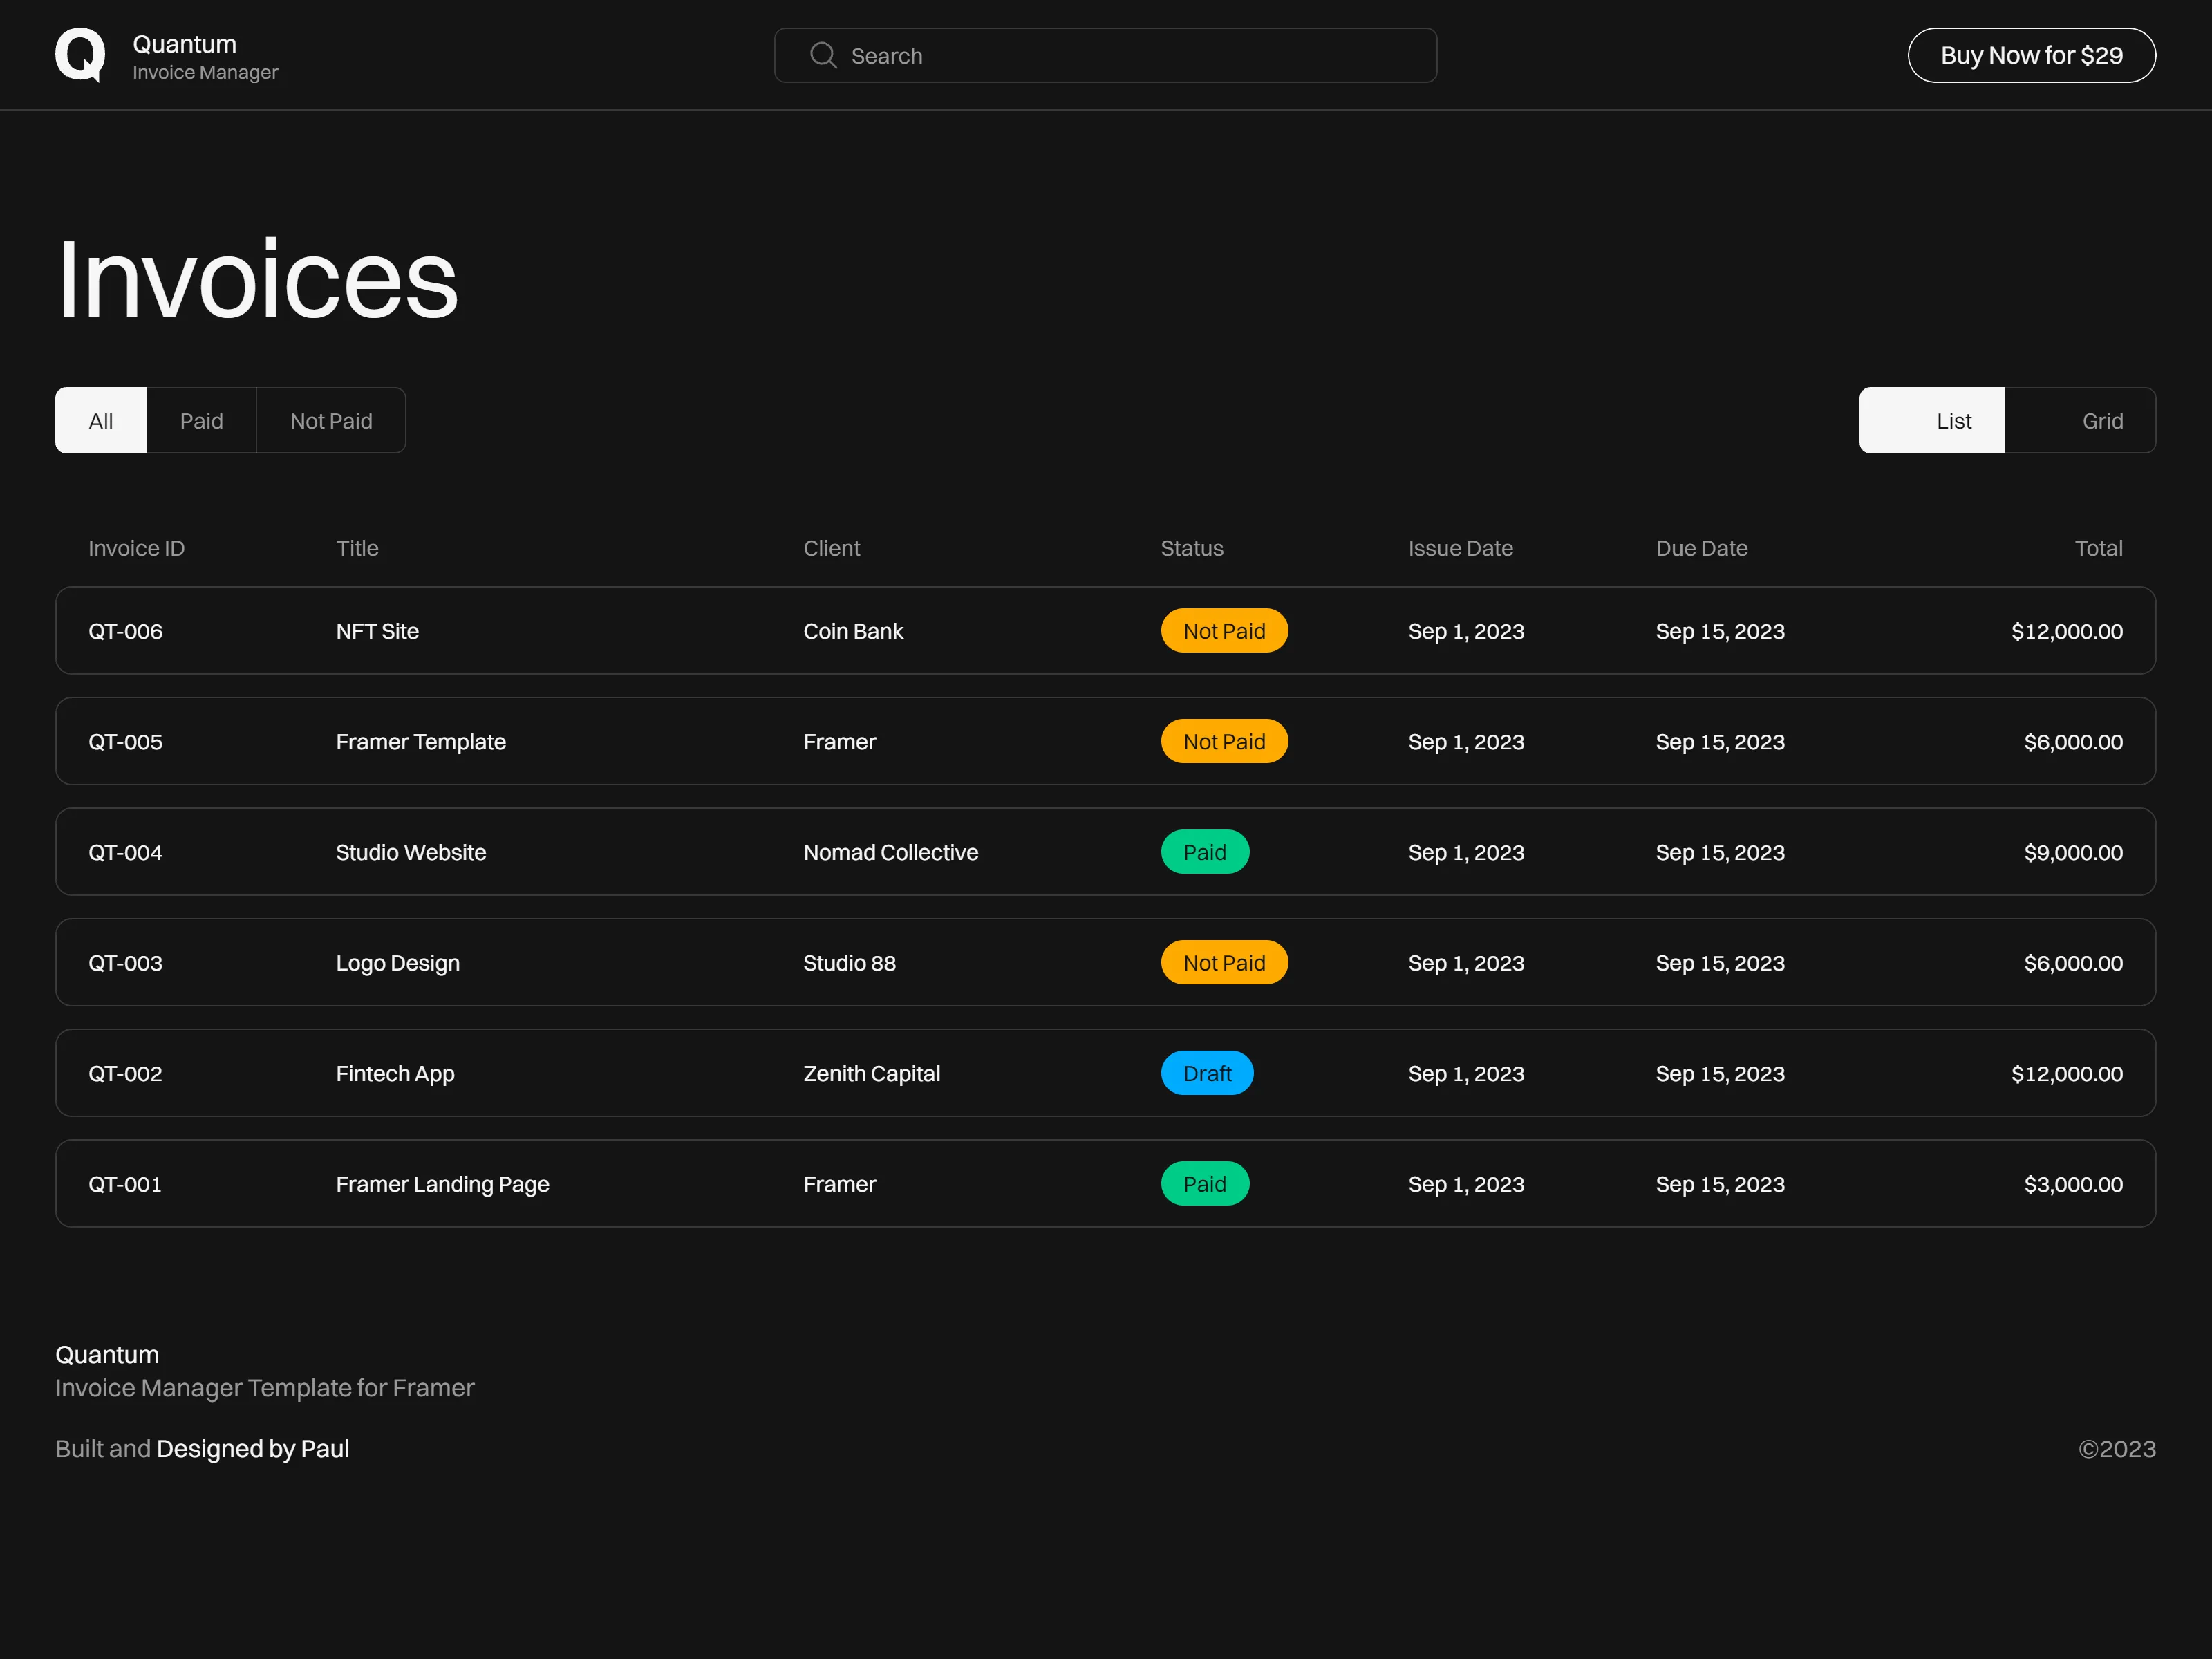Screen dimensions: 2212x1659
Task: Click the Zenith Capital client name
Action: [x=871, y=1074]
